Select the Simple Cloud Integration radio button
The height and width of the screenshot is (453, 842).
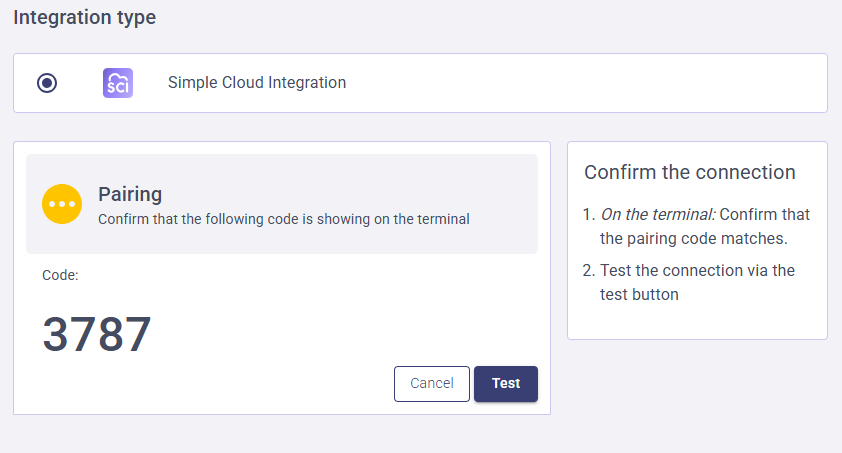coord(47,83)
